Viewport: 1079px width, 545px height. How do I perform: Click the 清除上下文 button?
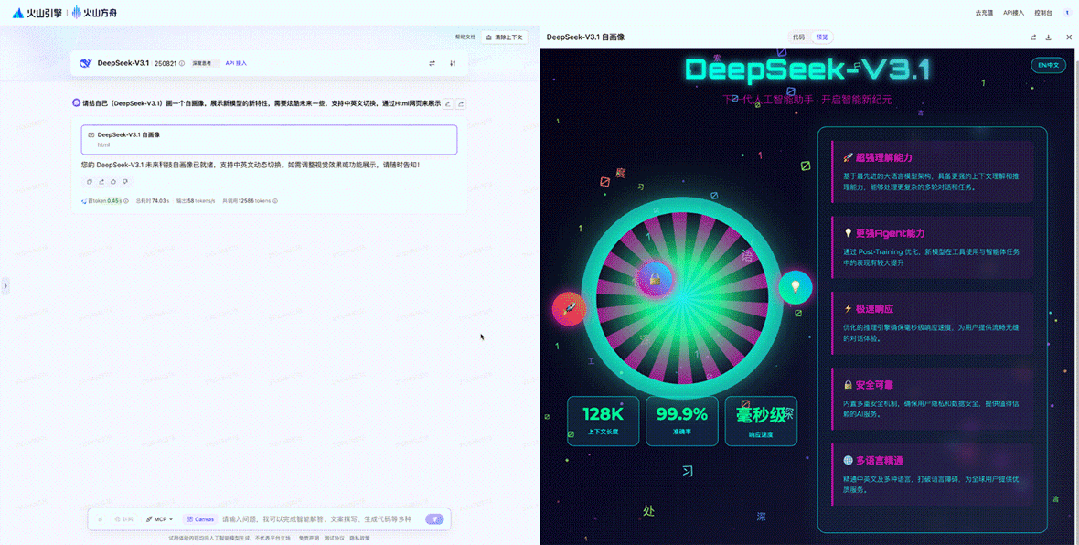[504, 37]
